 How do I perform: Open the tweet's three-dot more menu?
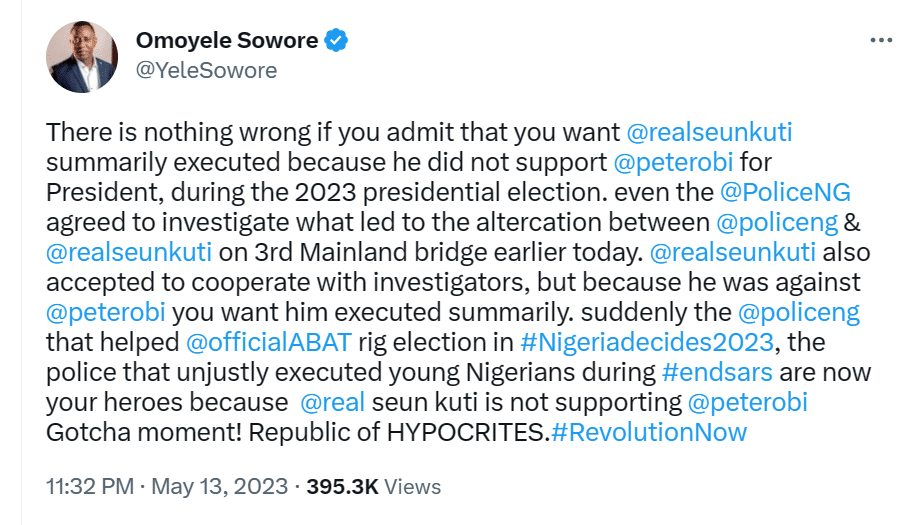click(x=880, y=41)
